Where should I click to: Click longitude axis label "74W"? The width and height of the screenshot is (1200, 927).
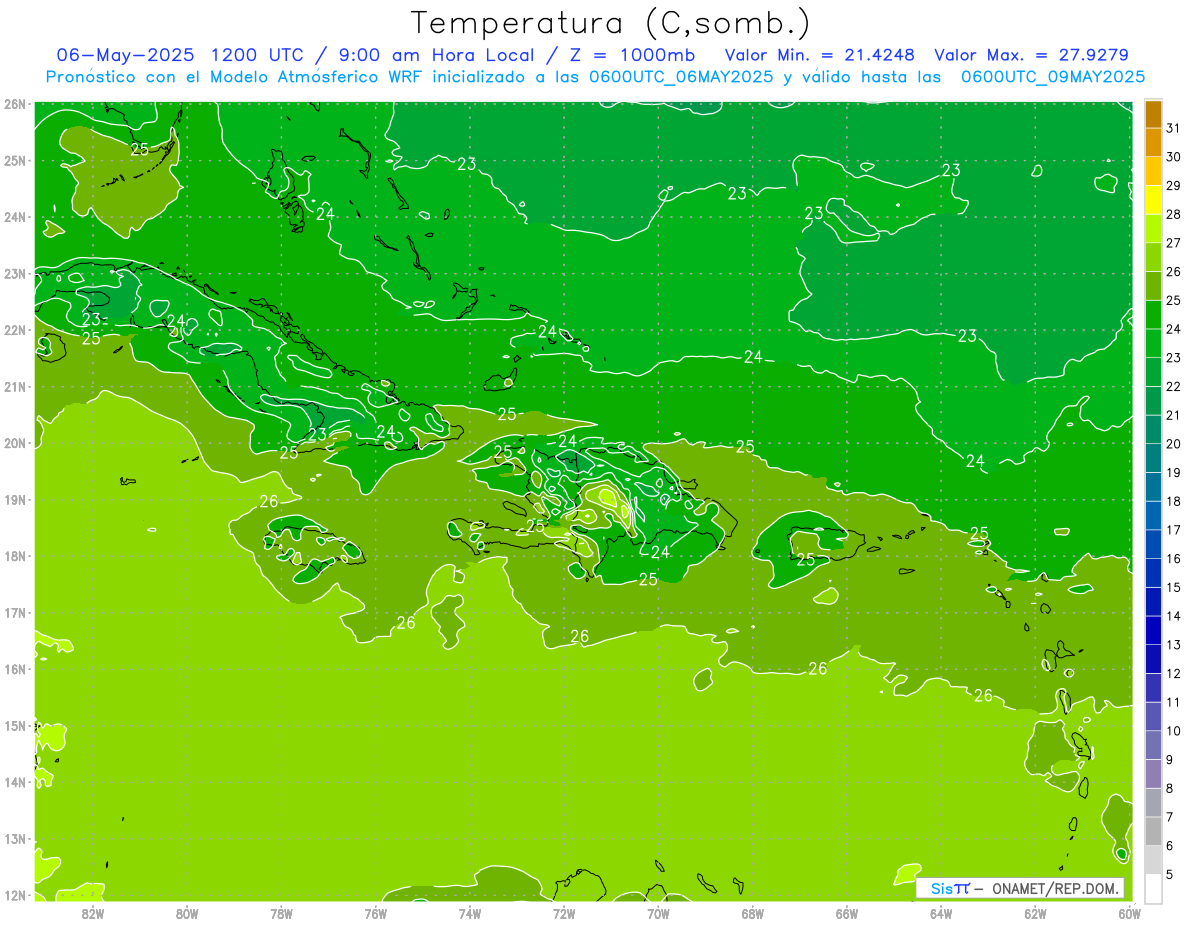pyautogui.click(x=470, y=914)
